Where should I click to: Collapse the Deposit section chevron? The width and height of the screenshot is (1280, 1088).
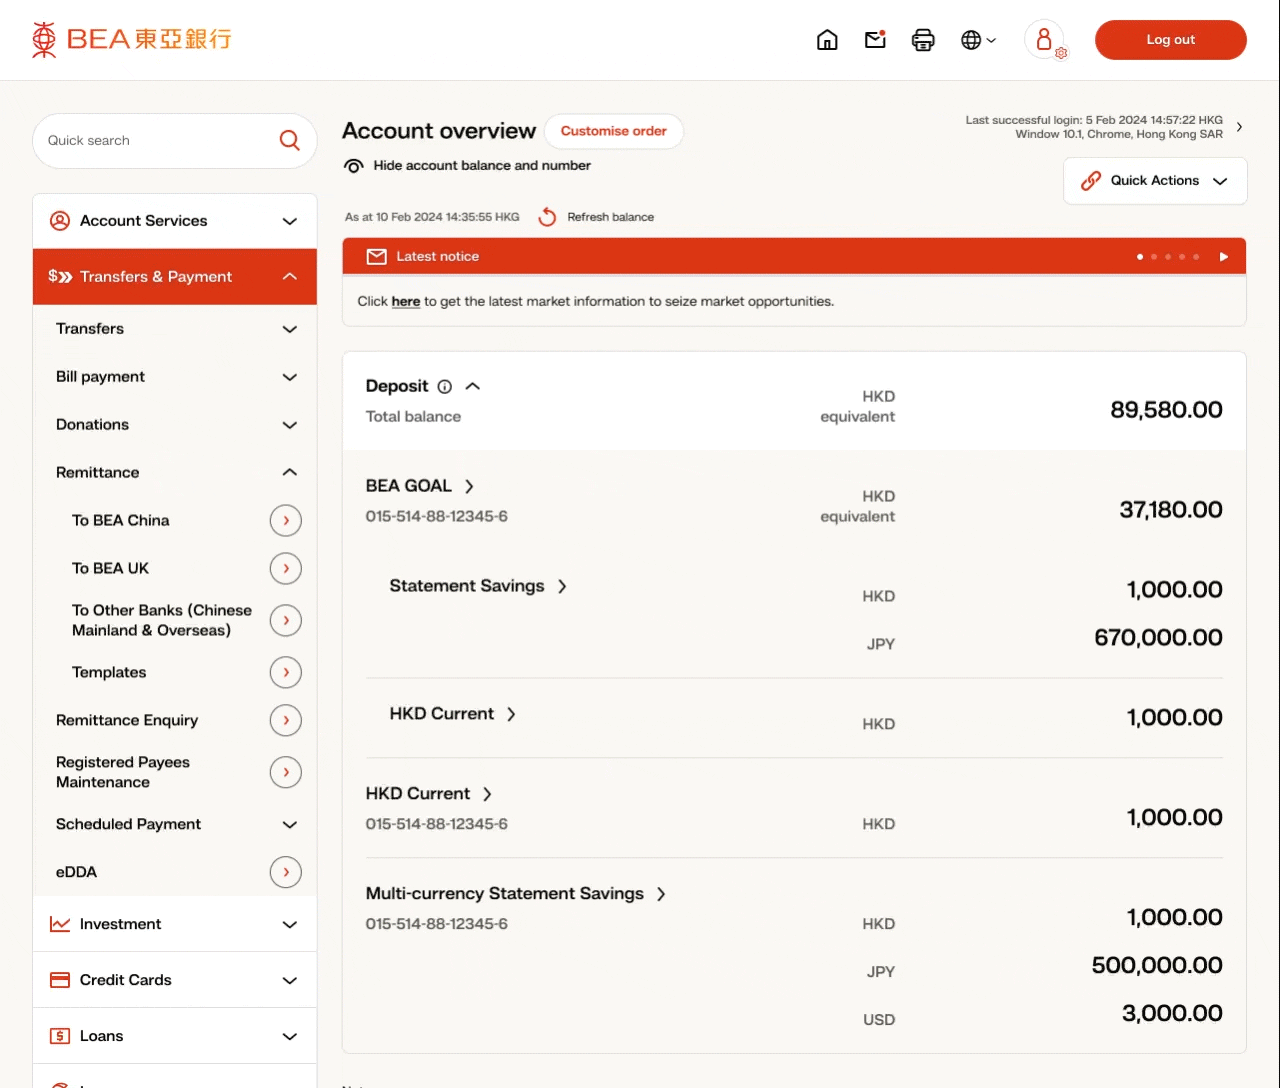point(473,386)
